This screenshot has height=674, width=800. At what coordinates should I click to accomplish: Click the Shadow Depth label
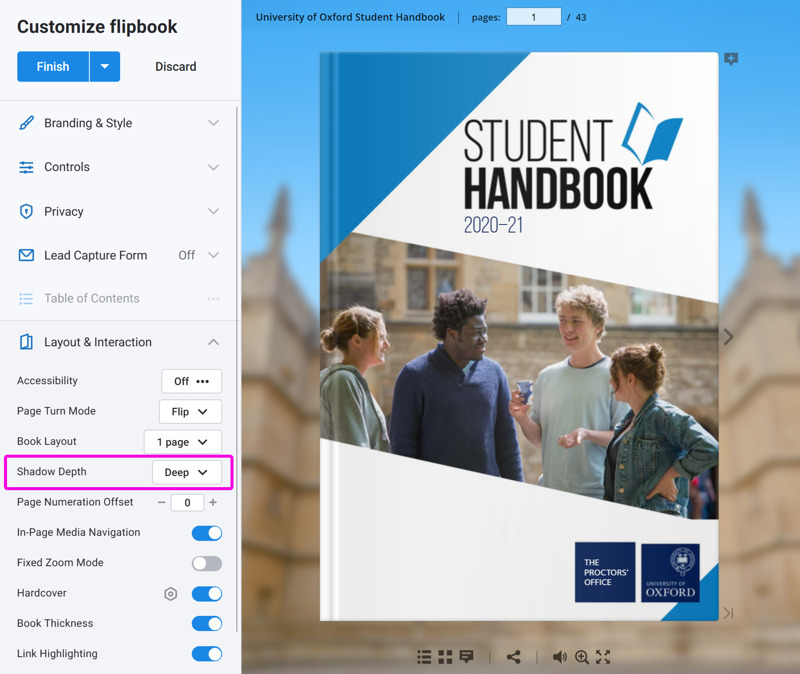[x=52, y=471]
